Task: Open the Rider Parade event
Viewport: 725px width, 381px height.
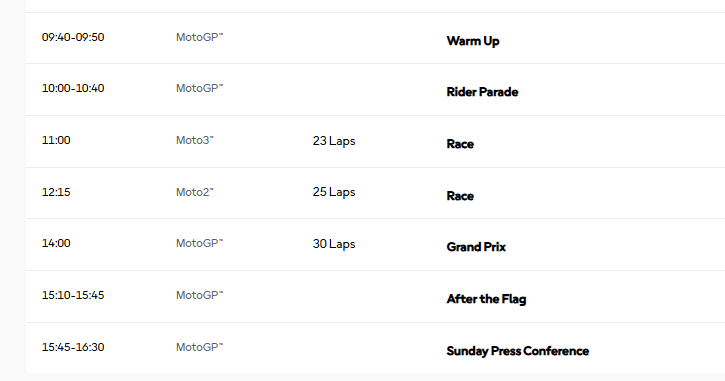Action: [x=482, y=92]
